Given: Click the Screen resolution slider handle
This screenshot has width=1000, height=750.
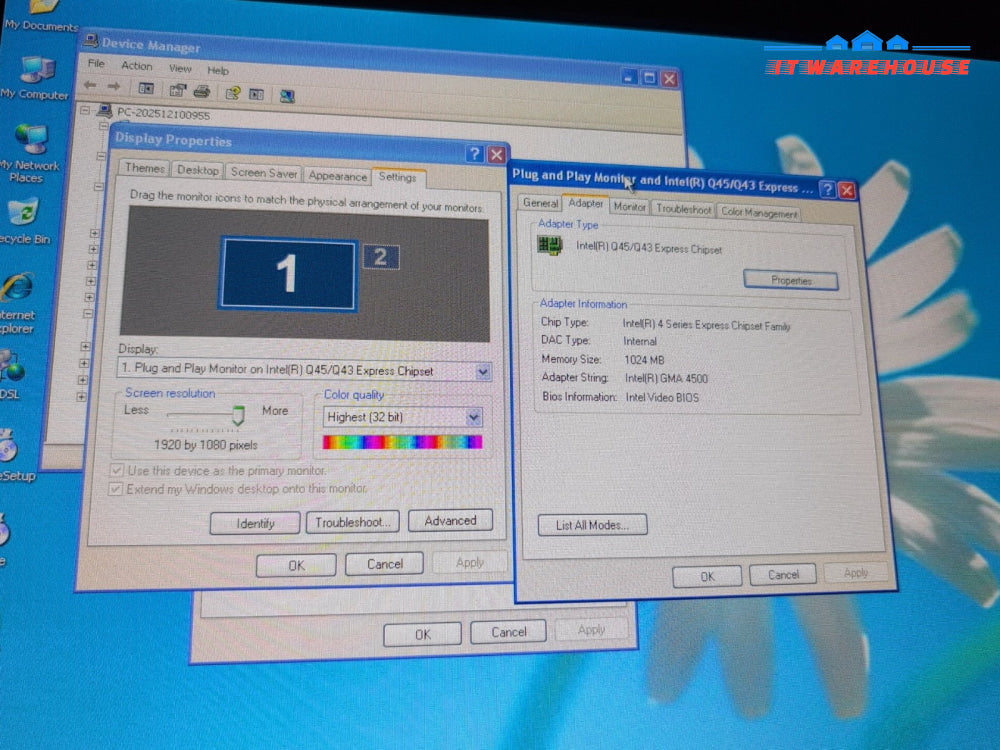Looking at the screenshot, I should pos(238,415).
